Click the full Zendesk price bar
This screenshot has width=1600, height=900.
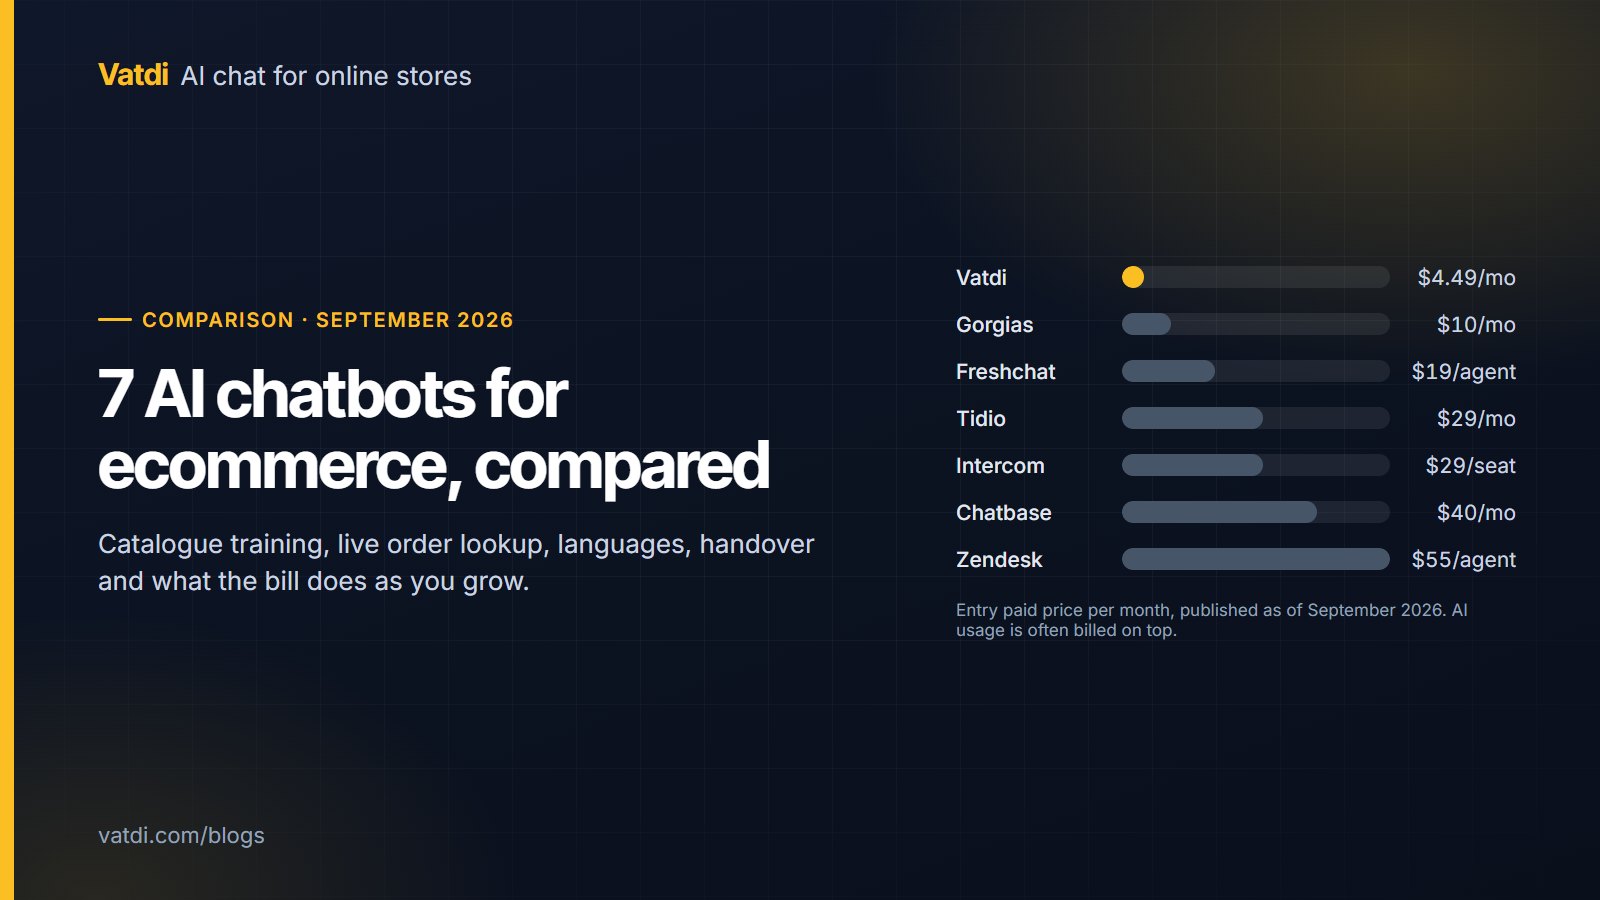click(x=1256, y=559)
